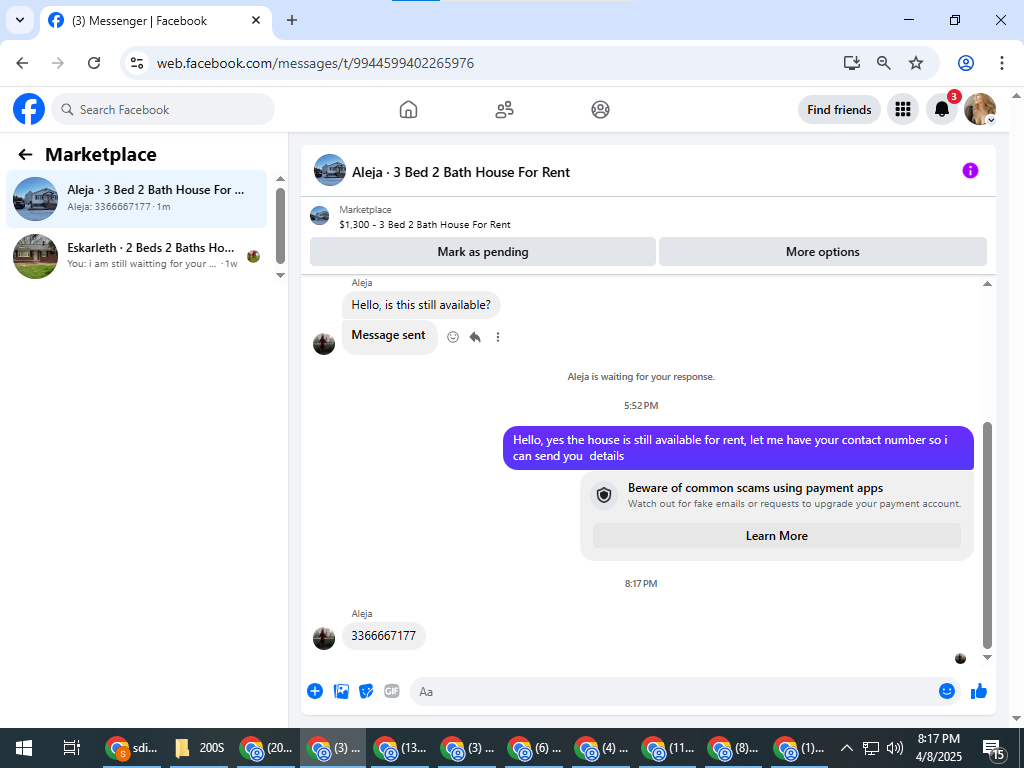The width and height of the screenshot is (1024, 768).
Task: Click the Aleja conversation header avatar
Action: point(329,170)
